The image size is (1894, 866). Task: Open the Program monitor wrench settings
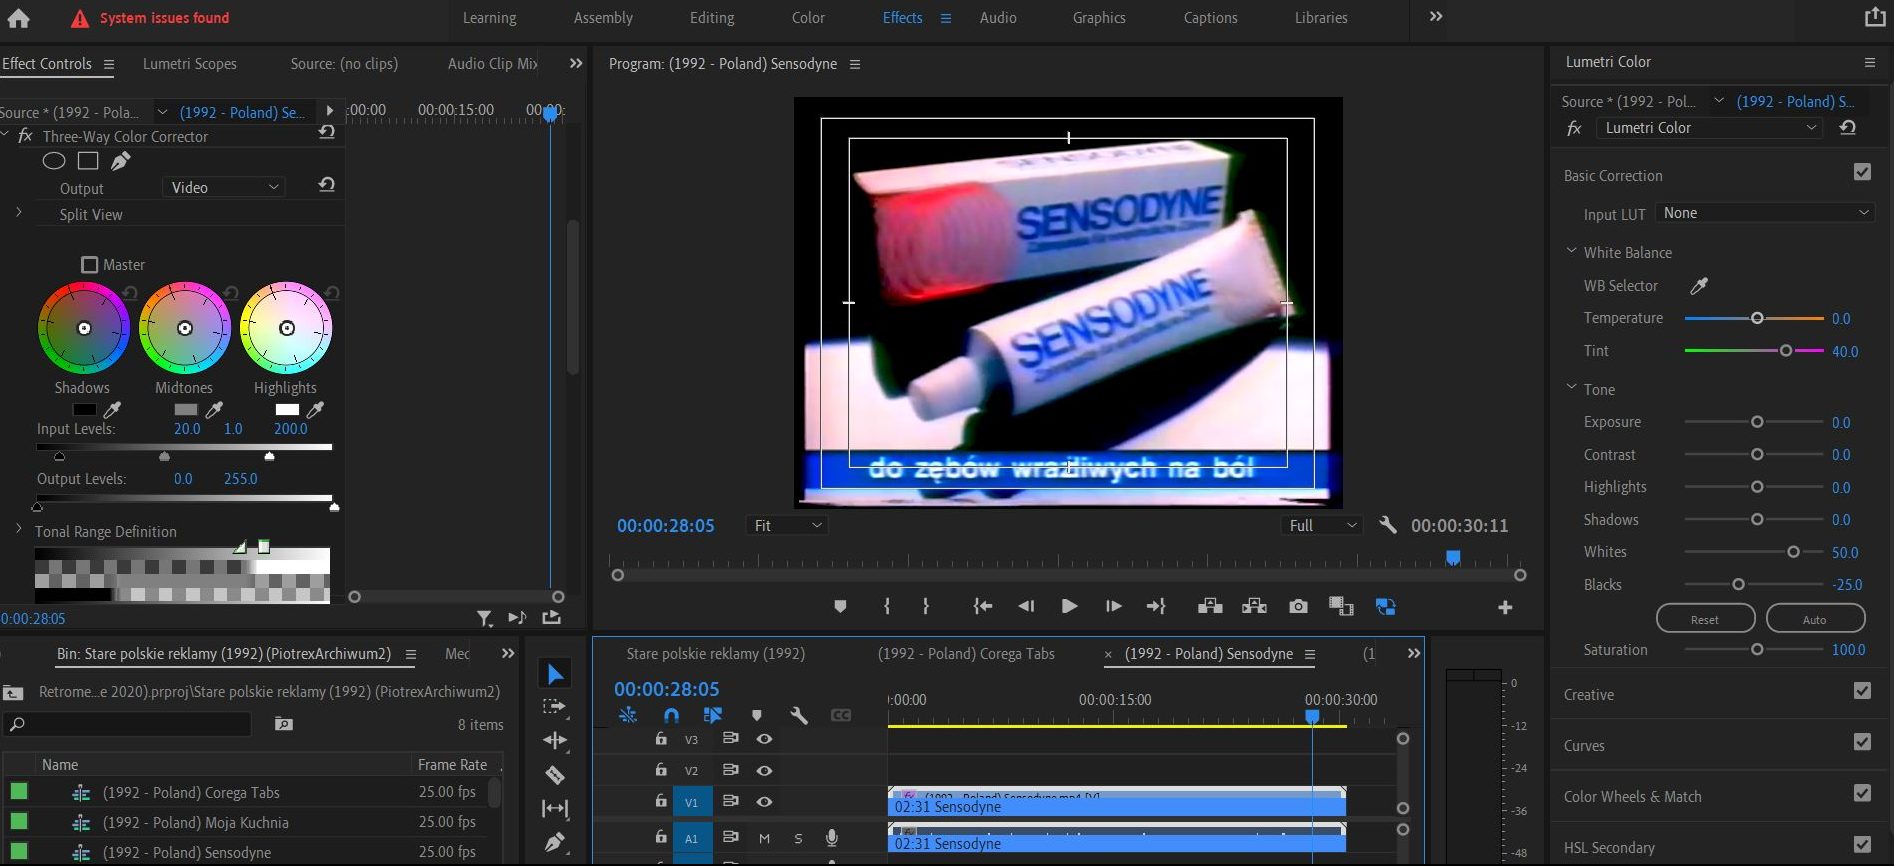1387,525
